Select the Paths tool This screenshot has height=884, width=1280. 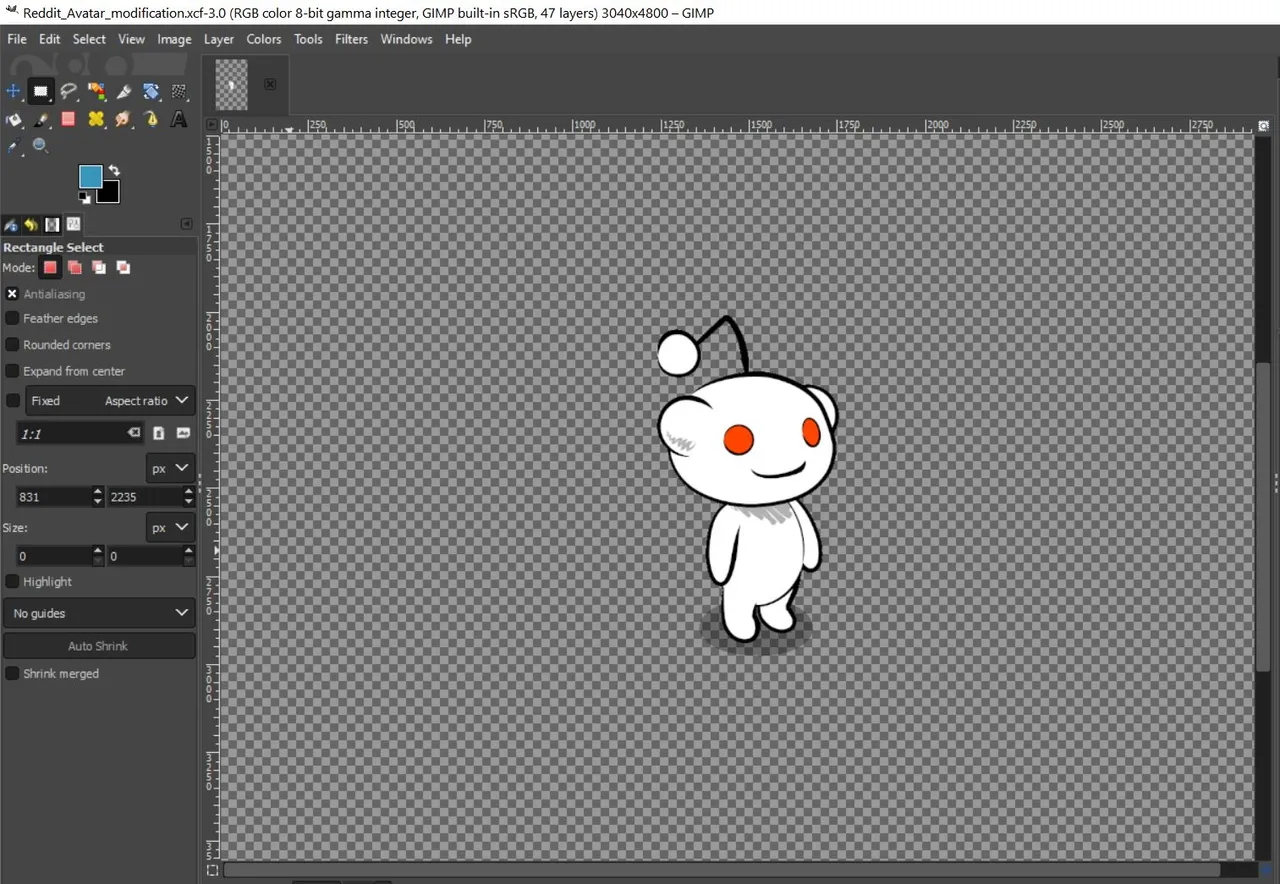pyautogui.click(x=151, y=119)
